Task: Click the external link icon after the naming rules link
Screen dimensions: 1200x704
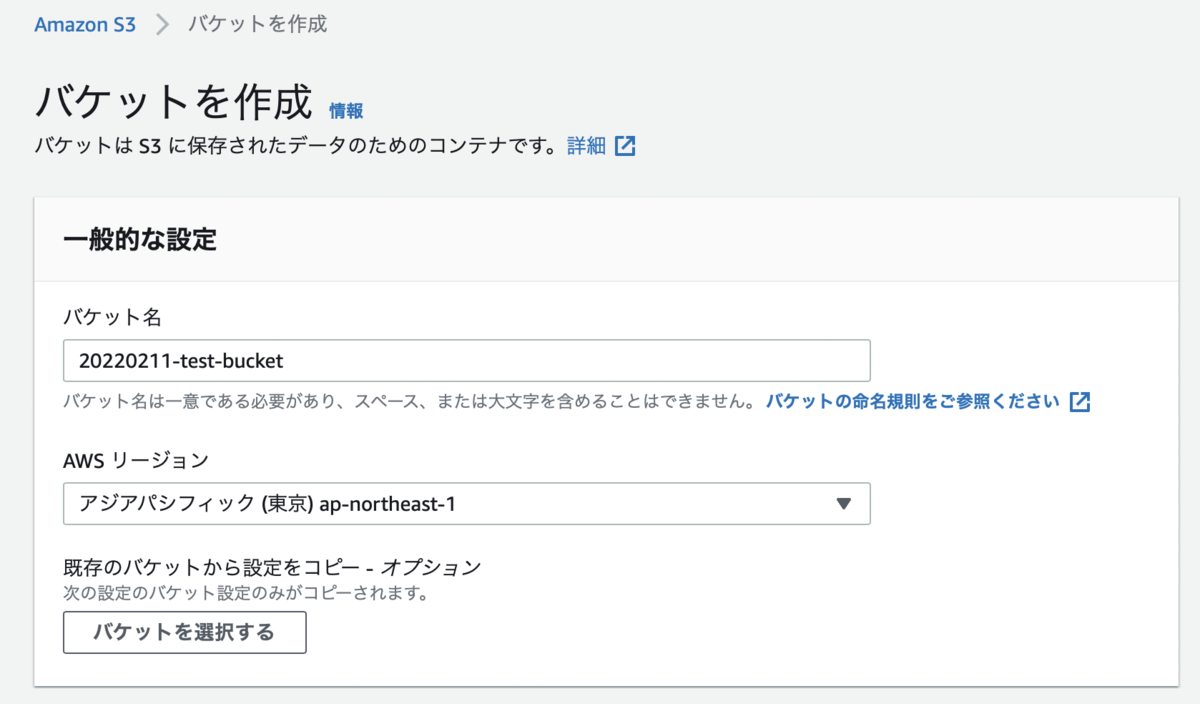Action: tap(1079, 402)
